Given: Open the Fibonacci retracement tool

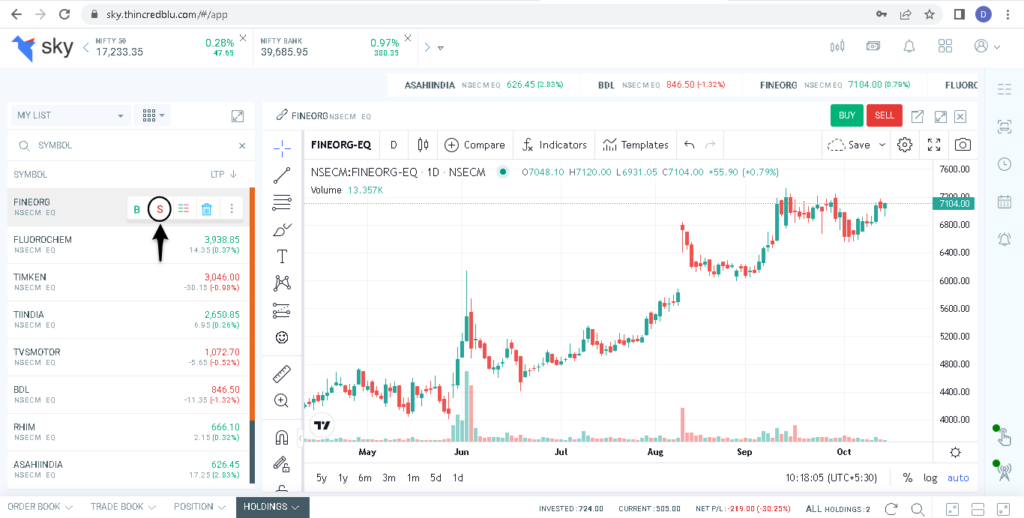Looking at the screenshot, I should [282, 202].
